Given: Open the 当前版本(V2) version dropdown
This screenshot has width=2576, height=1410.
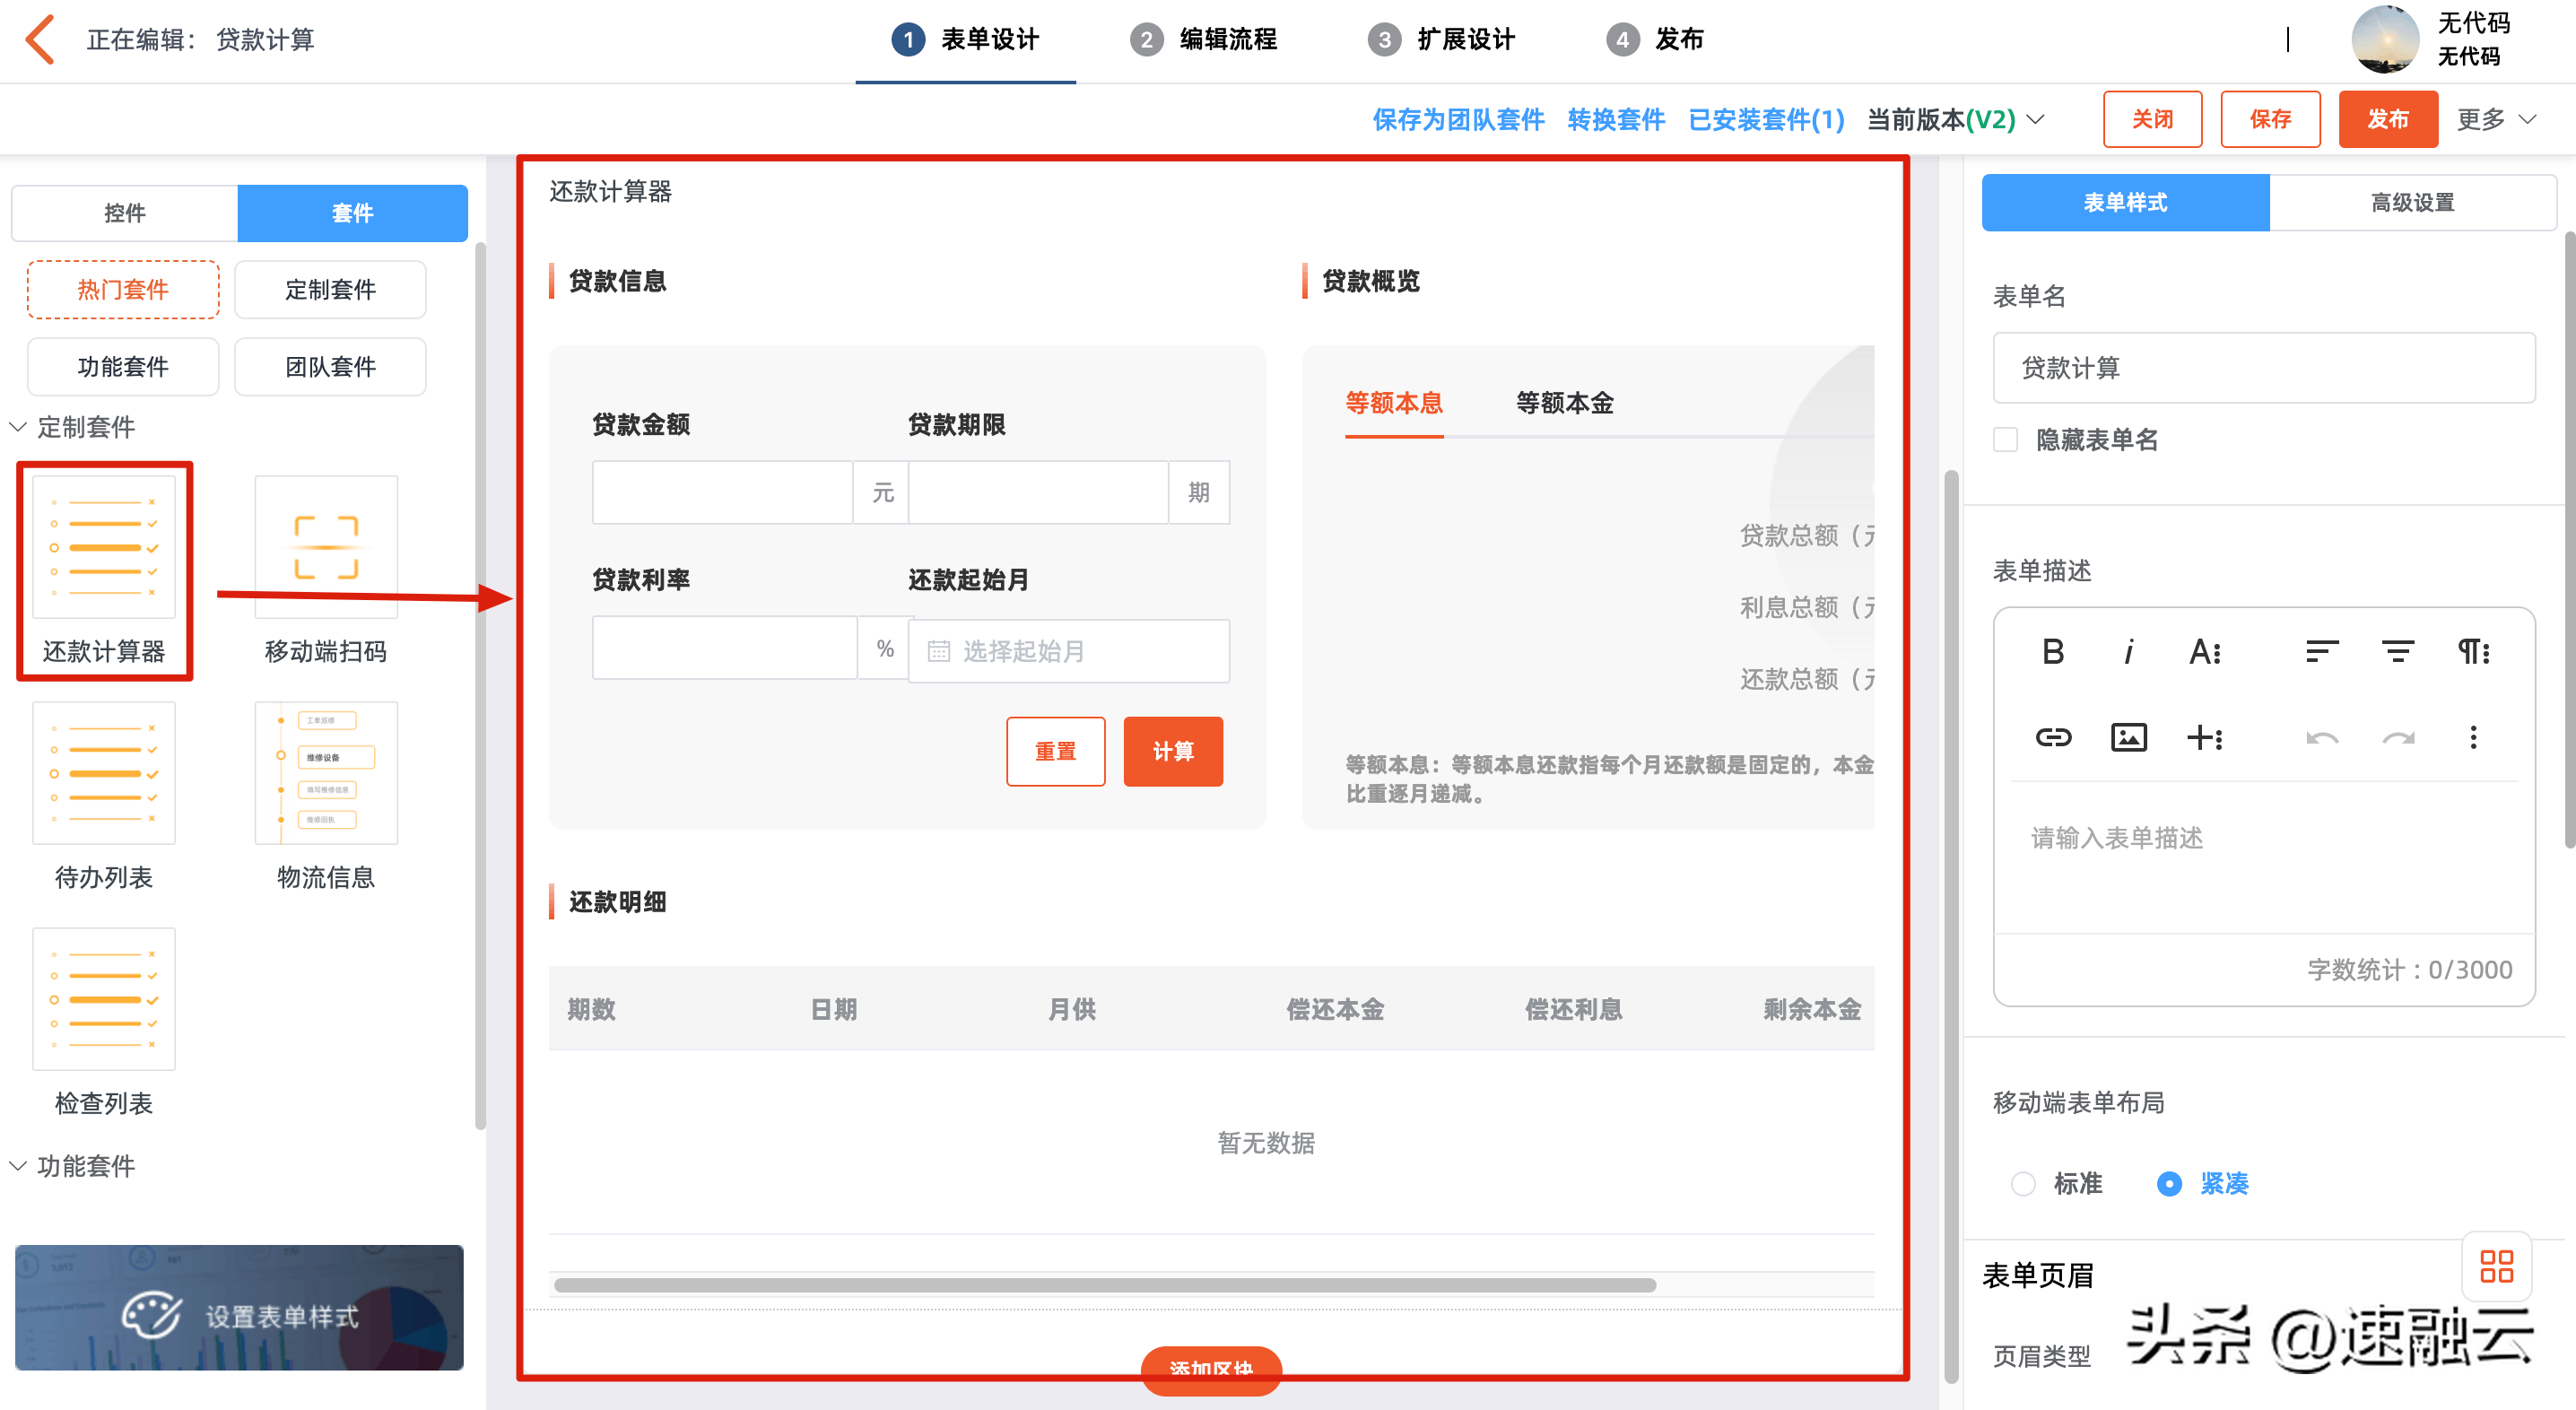Looking at the screenshot, I should tap(1955, 120).
